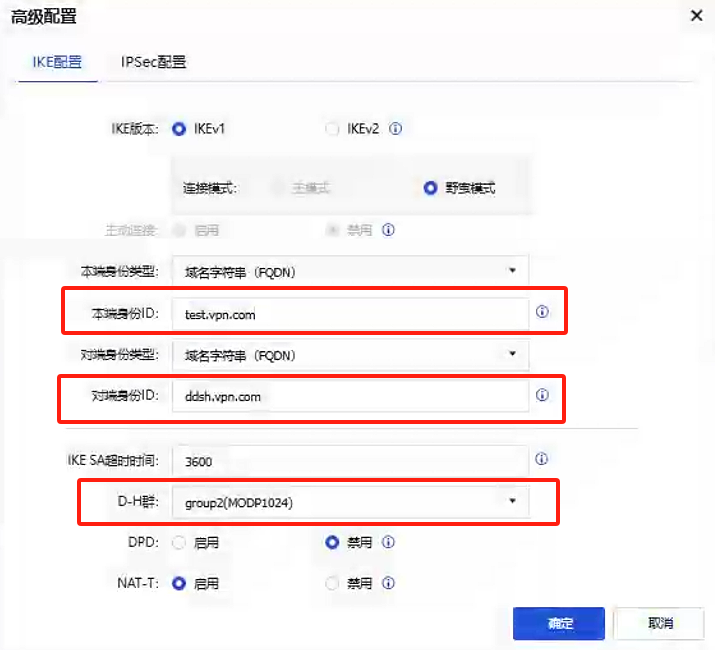Click 对端身份ID field with ddsh.vpn.com

[350, 396]
